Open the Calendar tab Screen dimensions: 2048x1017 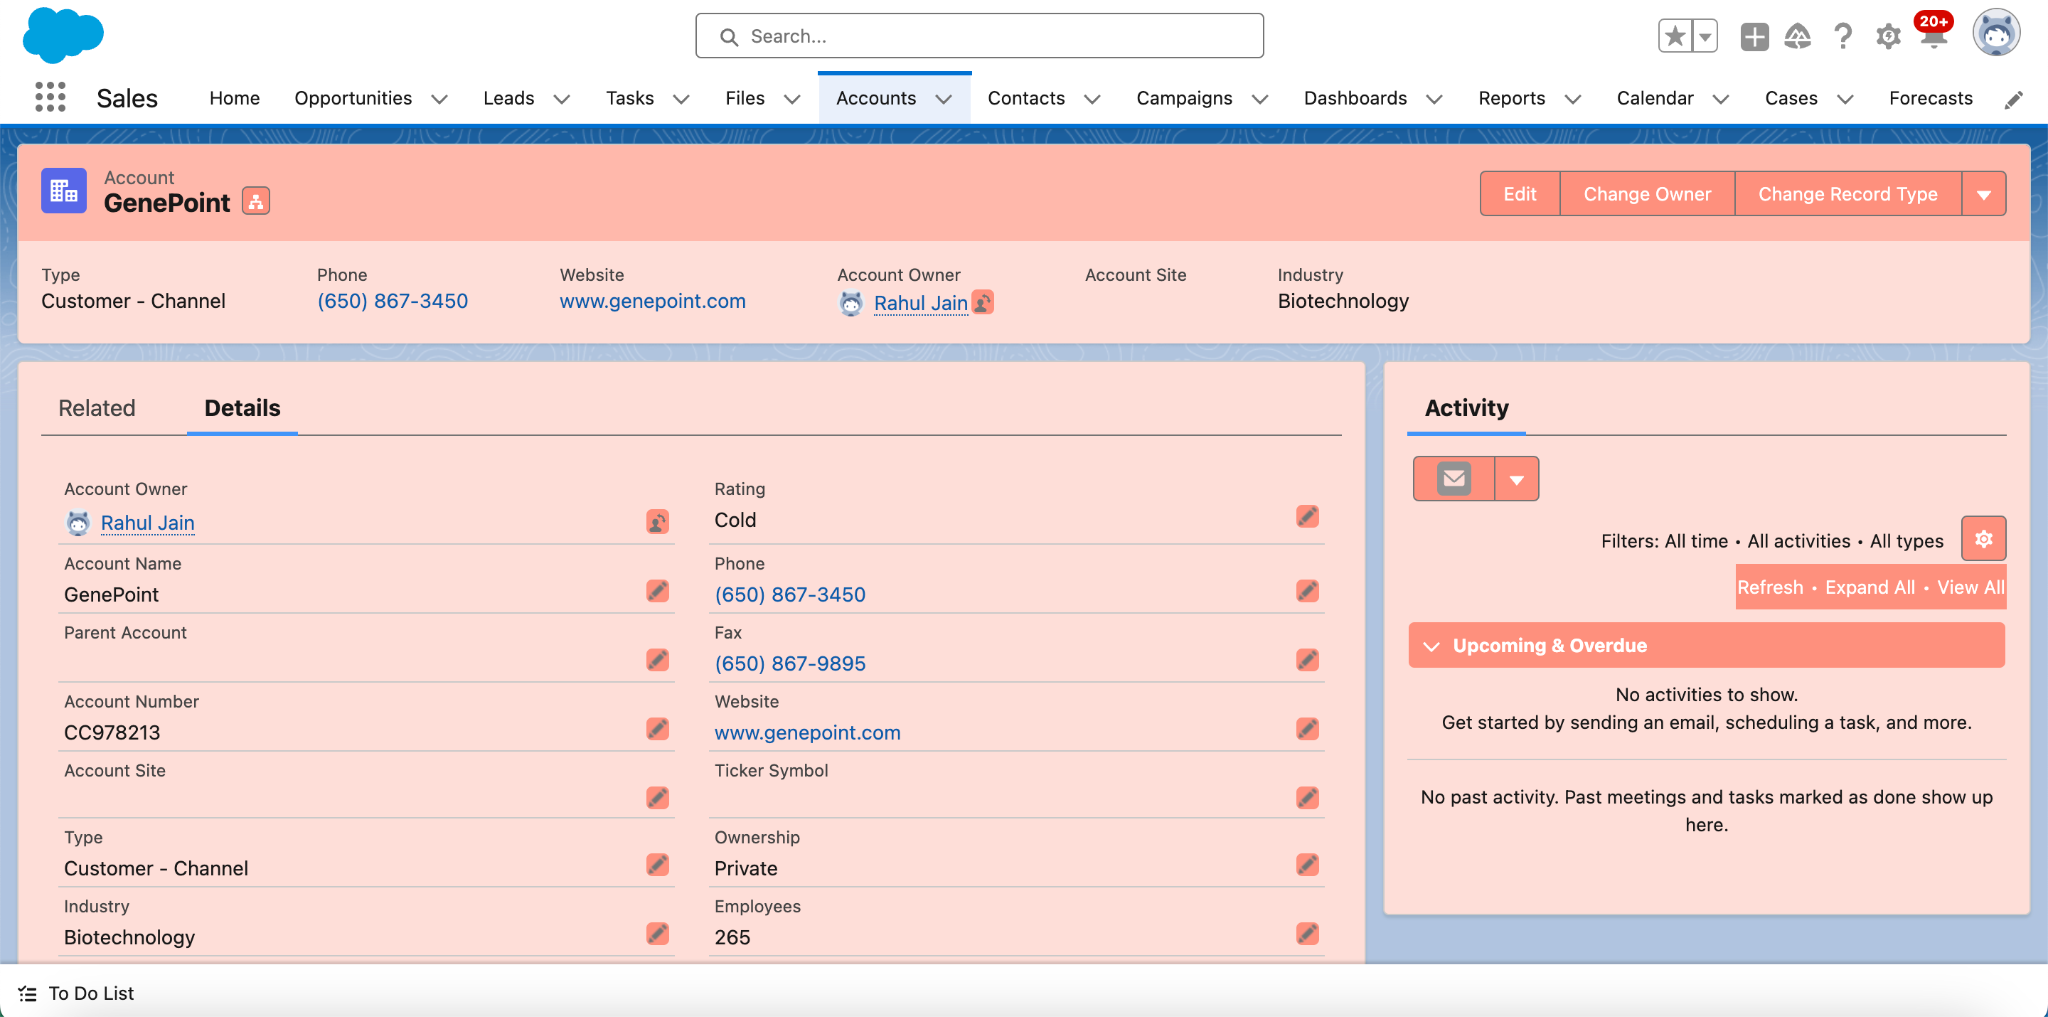point(1655,98)
